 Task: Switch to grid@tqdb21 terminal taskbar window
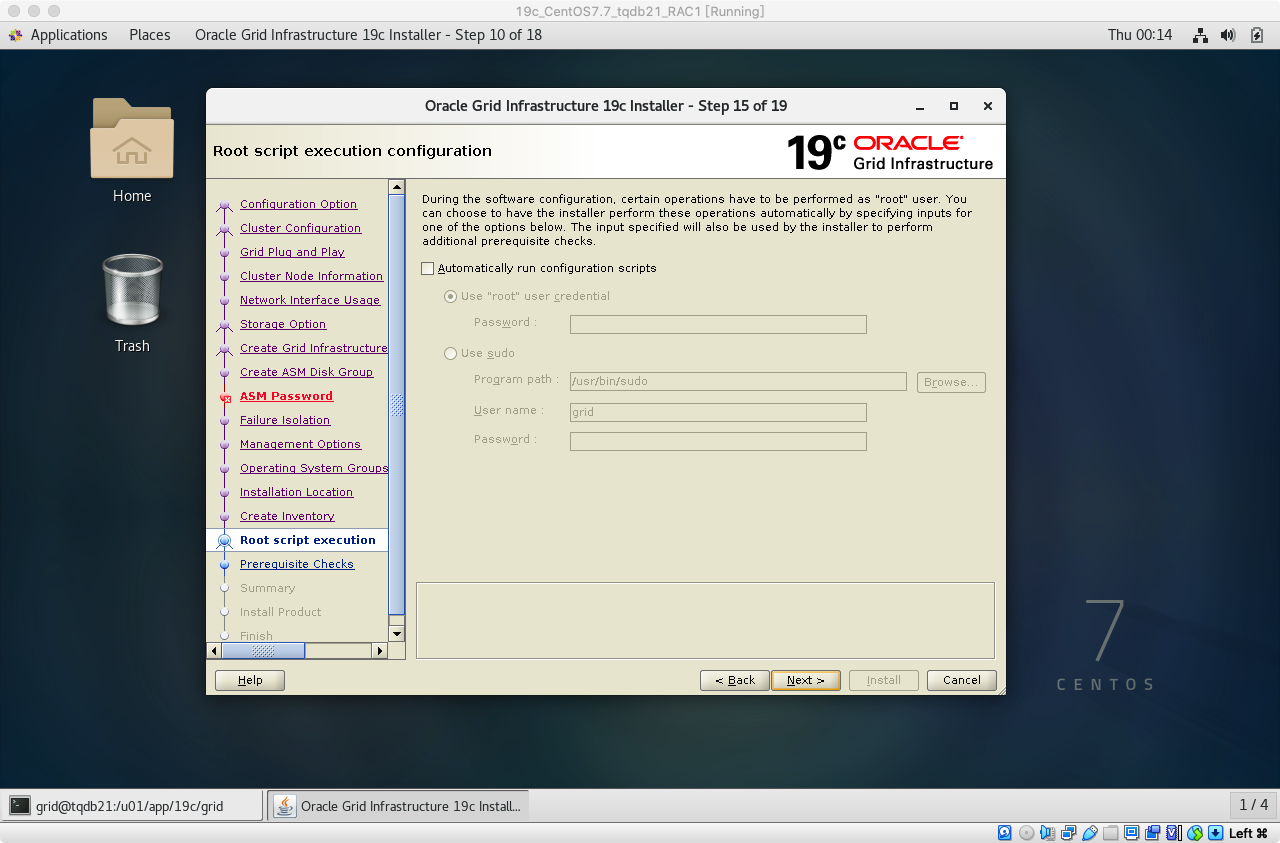[x=134, y=806]
